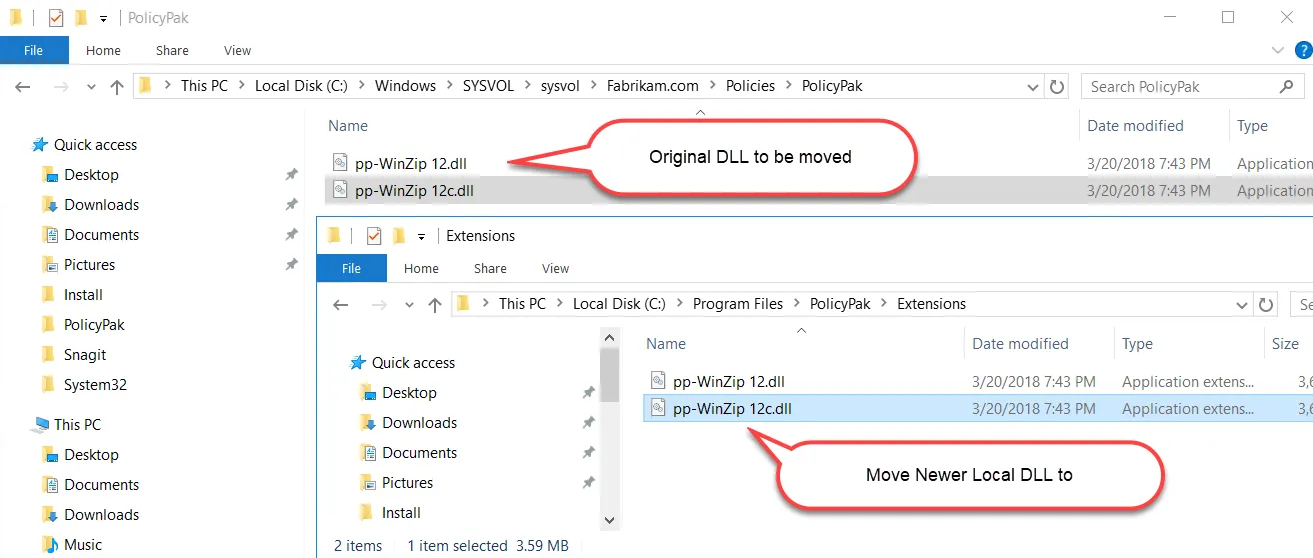
Task: Sort by Name column in Extensions window
Action: point(666,344)
